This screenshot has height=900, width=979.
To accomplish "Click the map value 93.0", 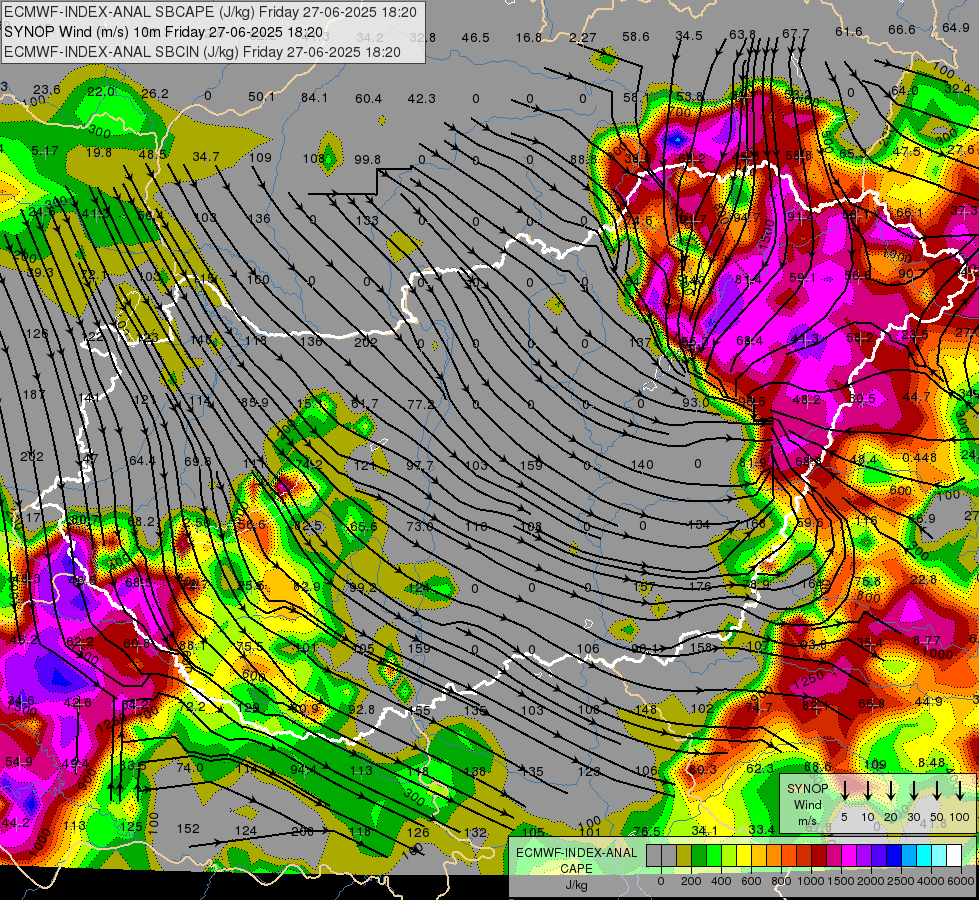I will point(695,403).
